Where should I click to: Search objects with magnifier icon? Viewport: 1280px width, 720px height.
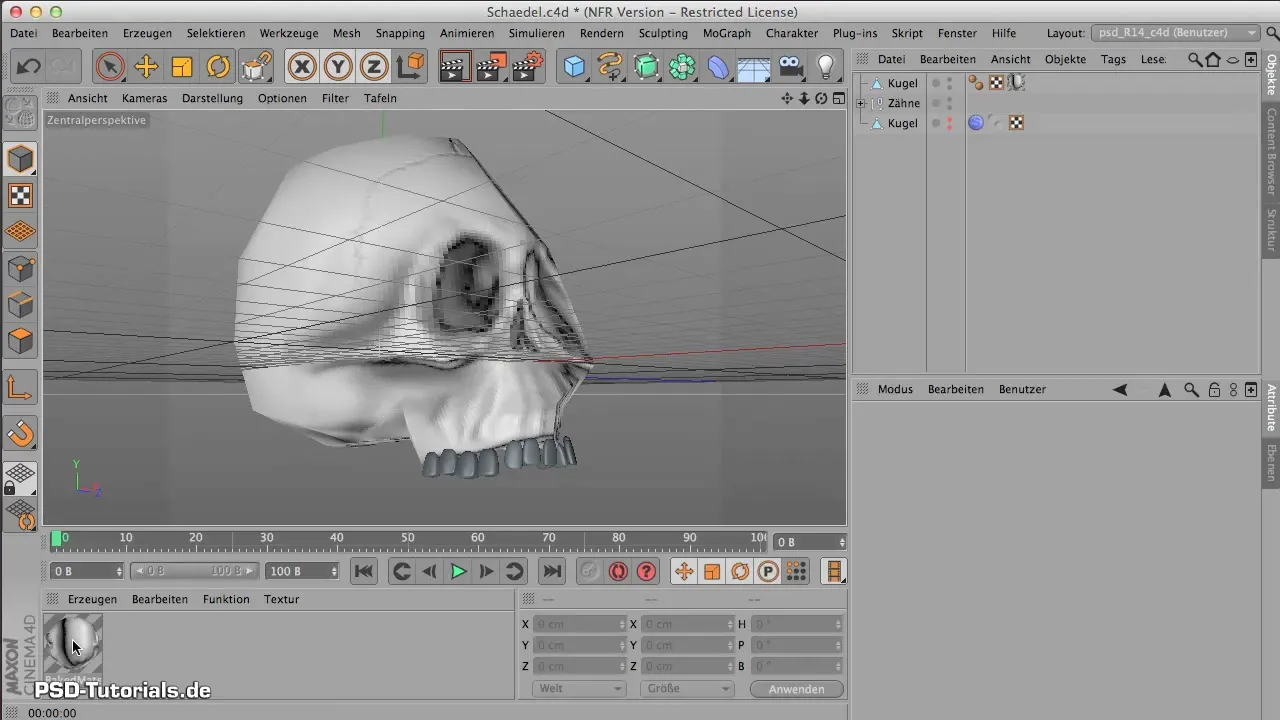point(1195,60)
